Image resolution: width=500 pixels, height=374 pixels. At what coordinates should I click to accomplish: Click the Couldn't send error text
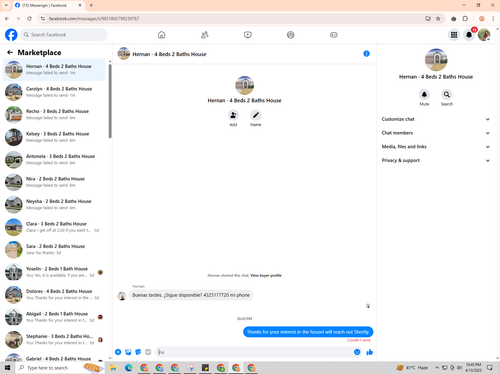pyautogui.click(x=359, y=340)
